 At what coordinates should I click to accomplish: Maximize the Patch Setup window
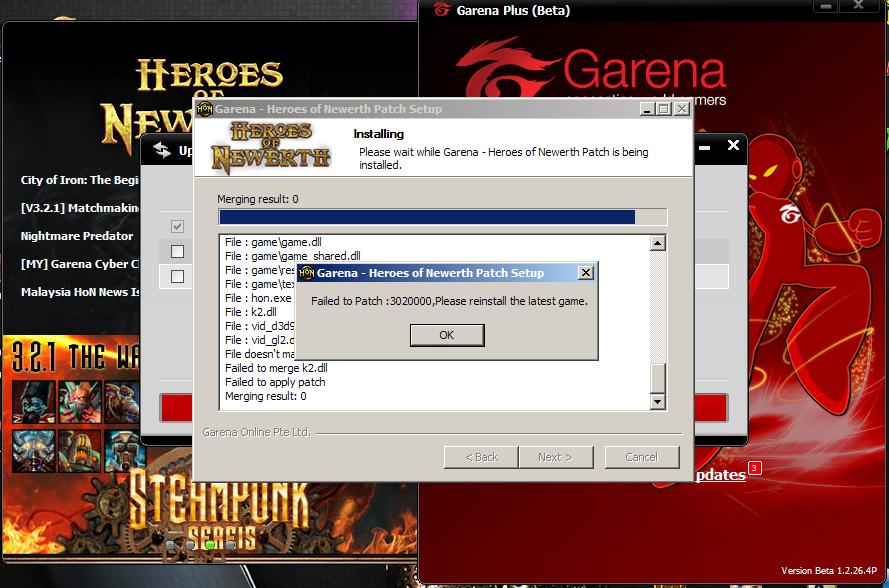pyautogui.click(x=664, y=109)
